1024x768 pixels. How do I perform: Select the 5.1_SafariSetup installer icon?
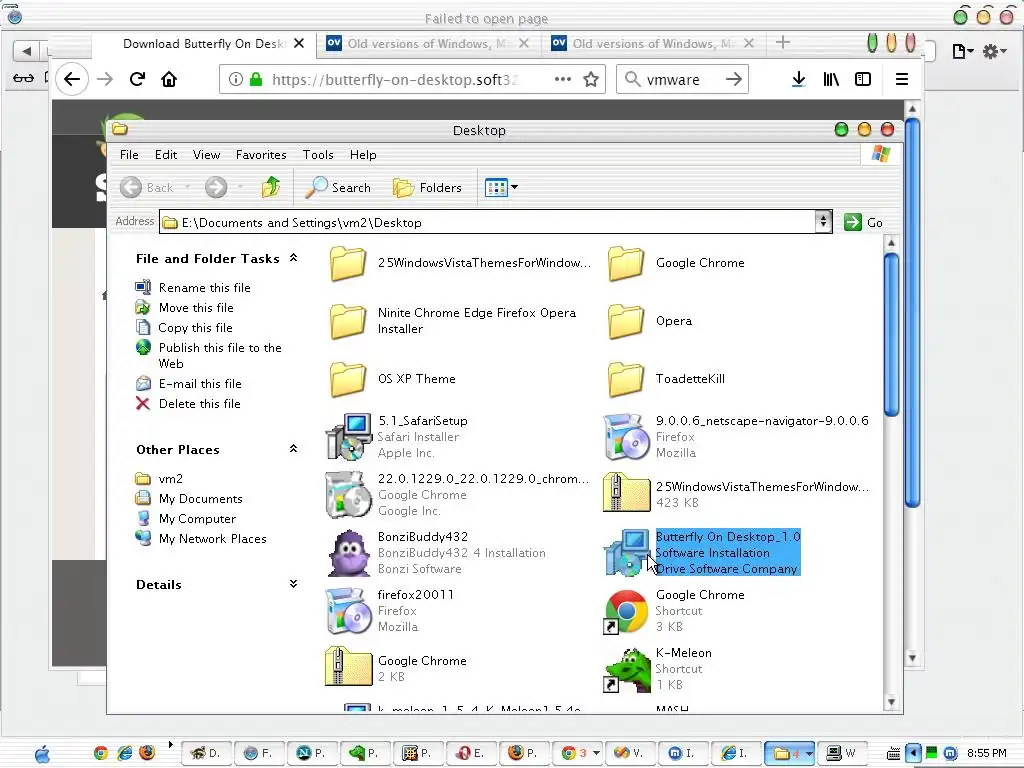[x=349, y=437]
